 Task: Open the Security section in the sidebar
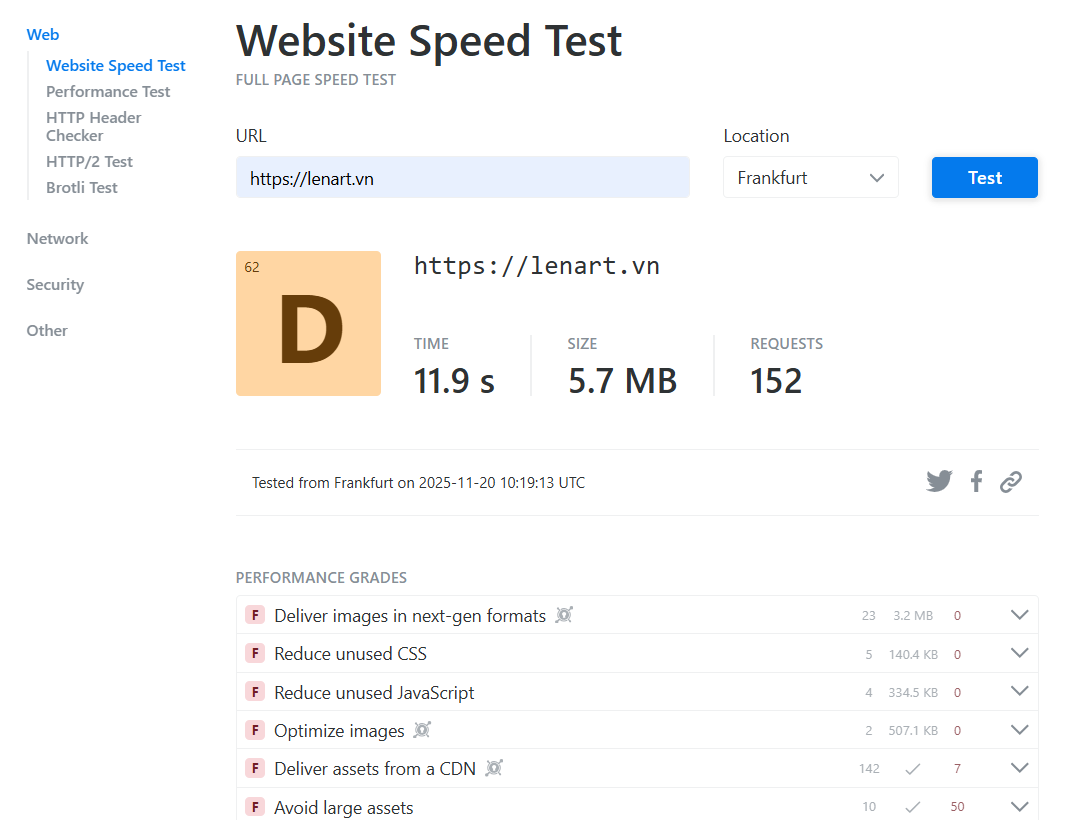[55, 284]
